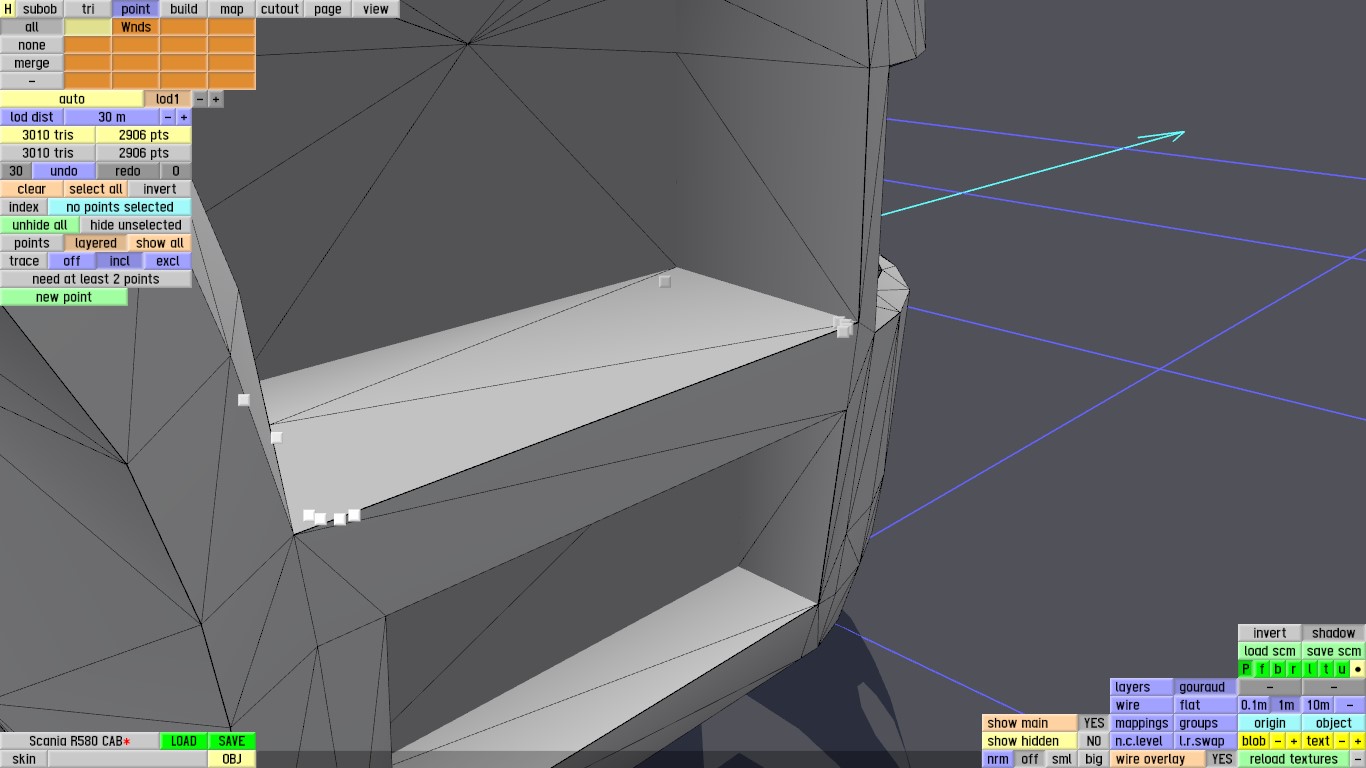The width and height of the screenshot is (1366, 768).
Task: Open the build tab
Action: click(184, 9)
